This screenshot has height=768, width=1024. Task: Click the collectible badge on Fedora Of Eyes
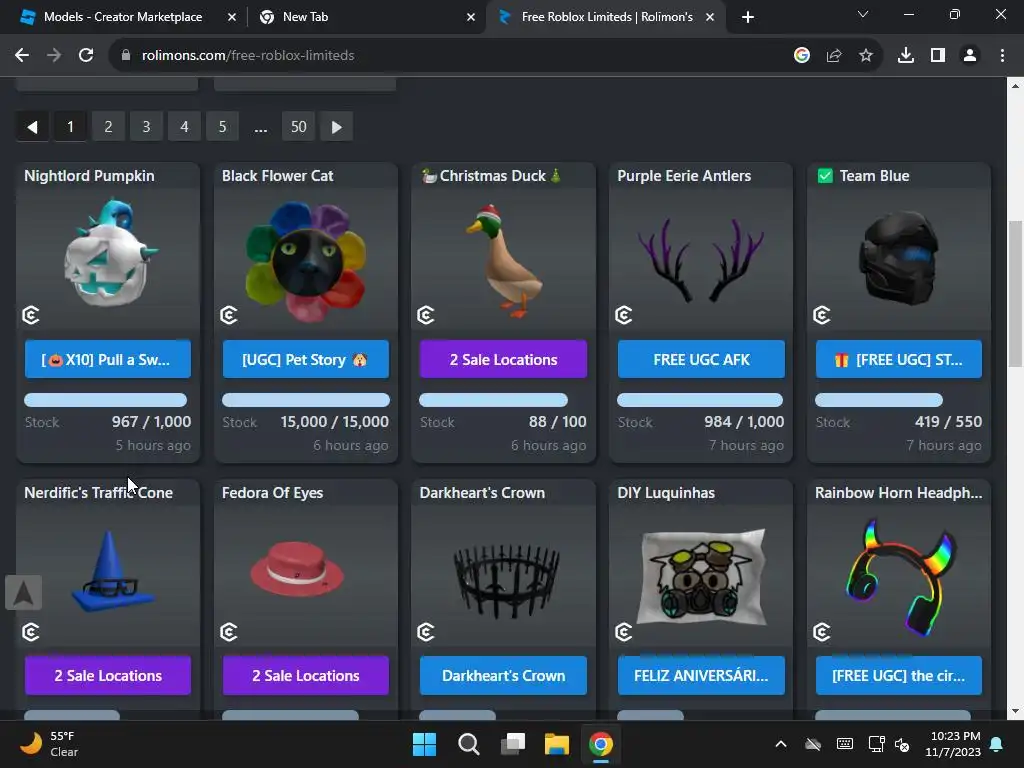click(x=229, y=632)
